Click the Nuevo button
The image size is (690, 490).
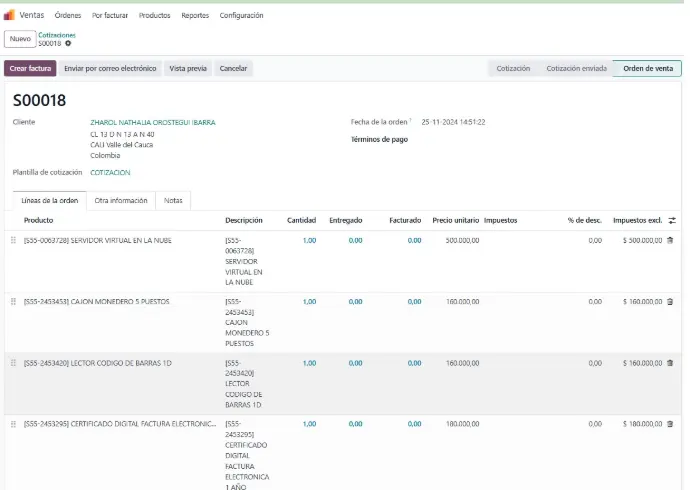(x=20, y=39)
